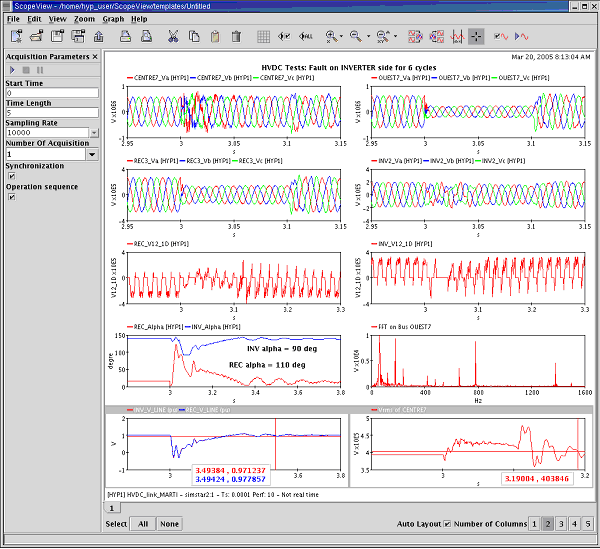Click the Paste clipboard icon
Screen dimensions: 600x549
[214, 36]
